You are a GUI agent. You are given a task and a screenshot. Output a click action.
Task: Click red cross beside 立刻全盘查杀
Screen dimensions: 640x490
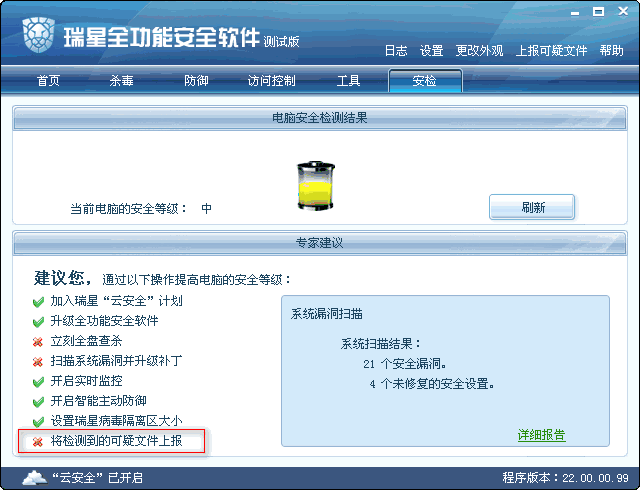point(38,341)
